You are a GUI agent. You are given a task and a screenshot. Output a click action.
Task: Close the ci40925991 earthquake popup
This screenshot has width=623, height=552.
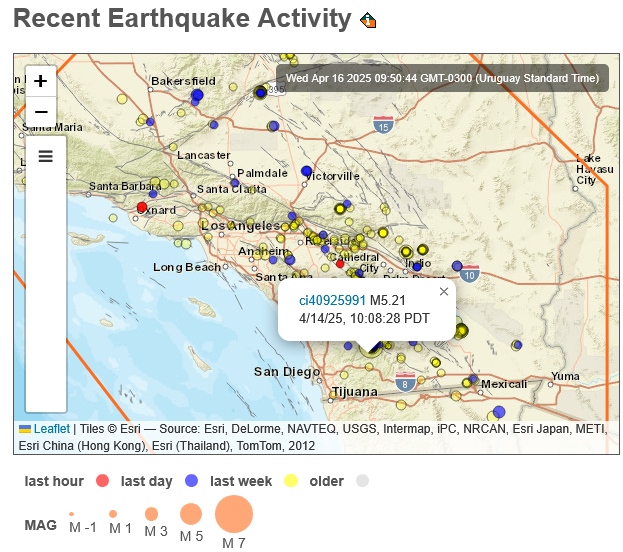point(444,292)
